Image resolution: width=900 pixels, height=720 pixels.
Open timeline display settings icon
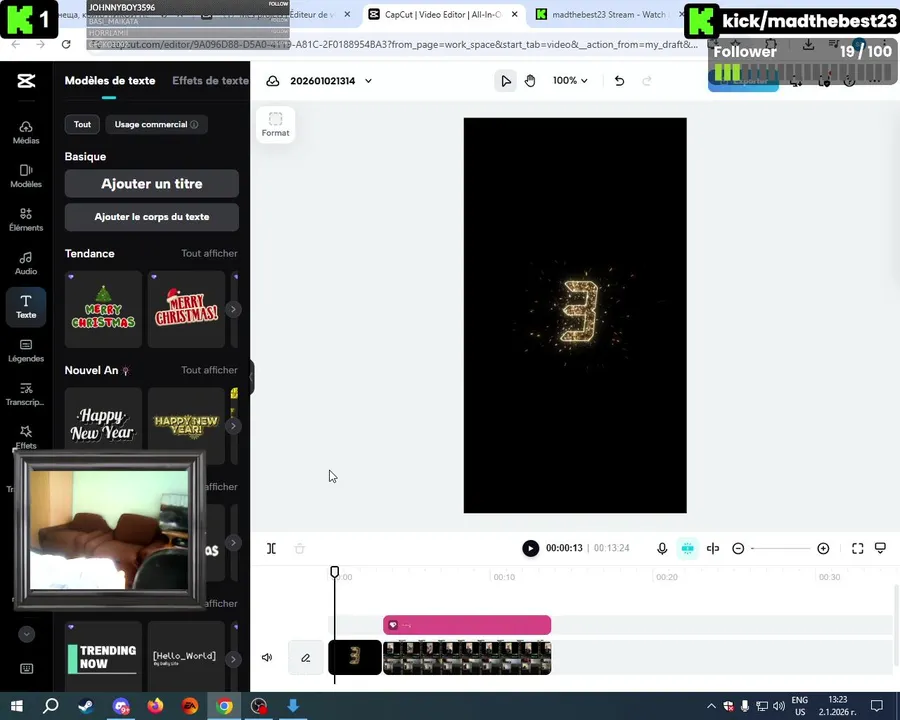(x=880, y=548)
